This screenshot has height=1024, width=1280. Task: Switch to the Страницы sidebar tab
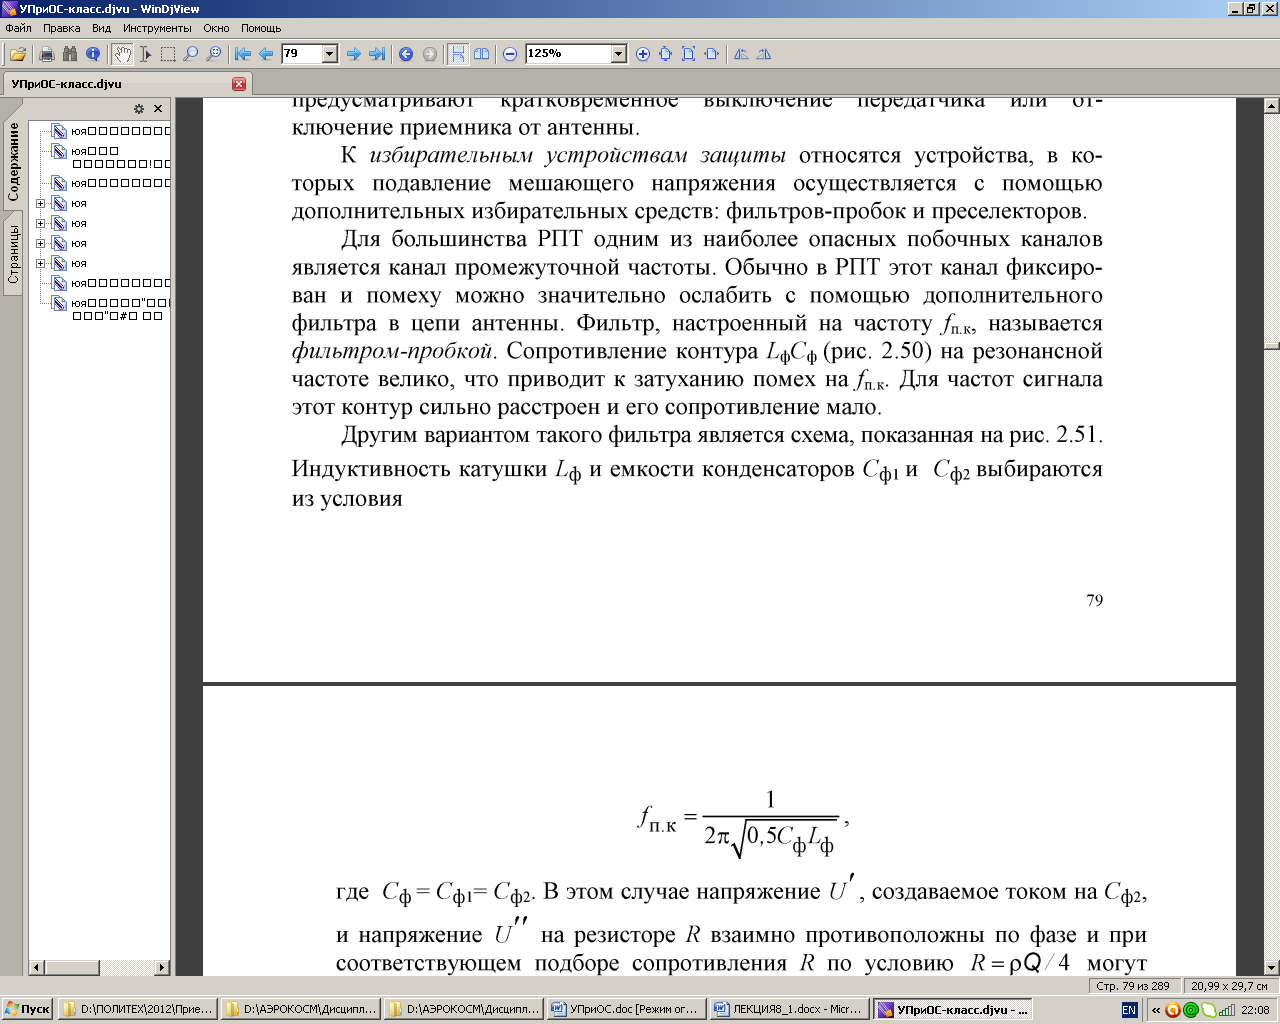[x=14, y=253]
